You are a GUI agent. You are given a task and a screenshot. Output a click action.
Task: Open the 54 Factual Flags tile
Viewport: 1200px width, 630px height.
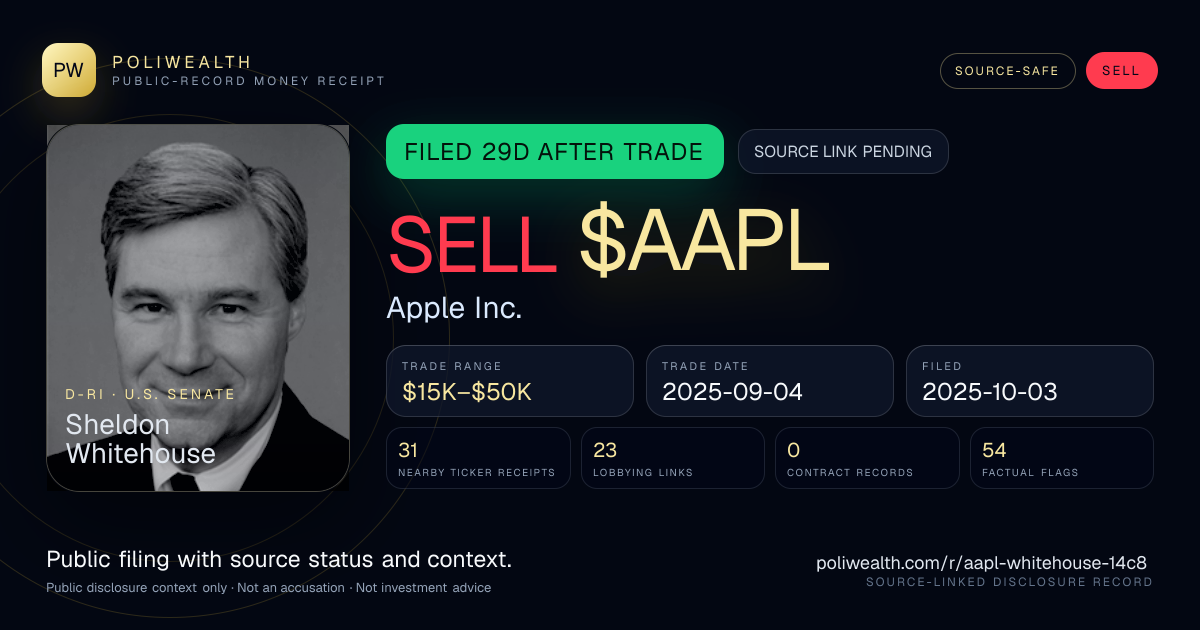coord(1062,458)
